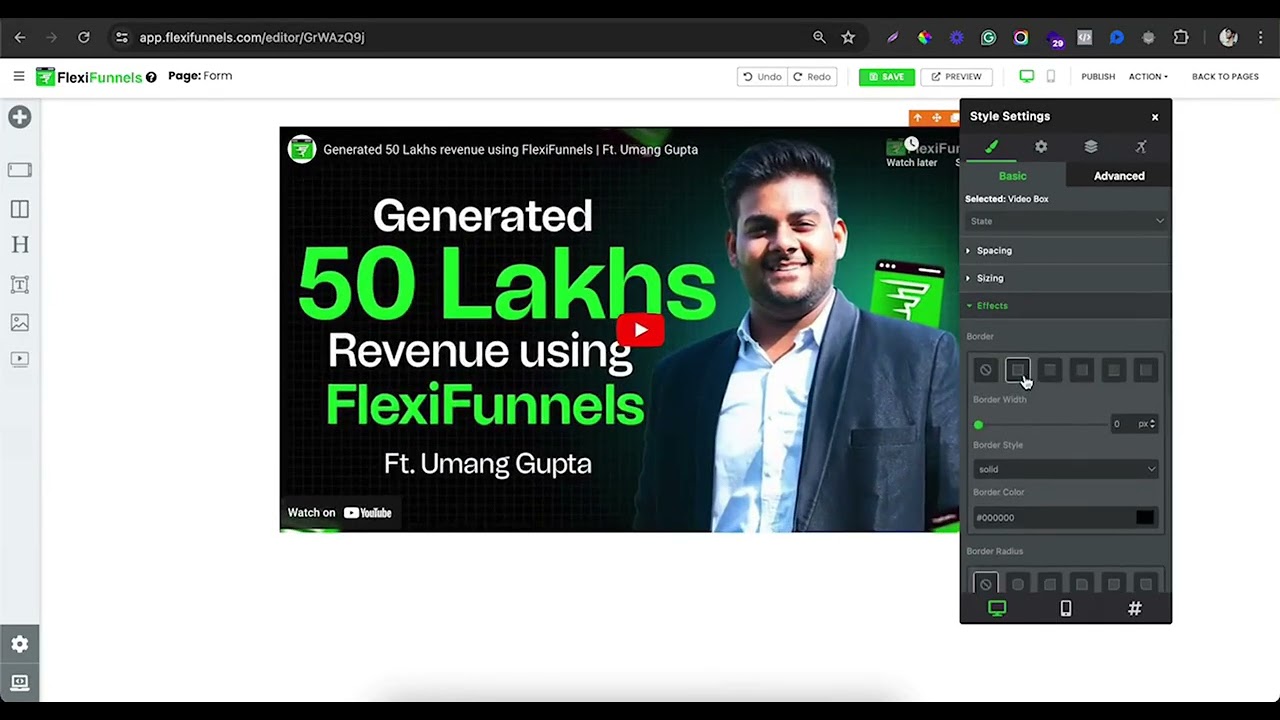1280x720 pixels.
Task: Open the paintbrush style tab icon
Action: coord(991,147)
